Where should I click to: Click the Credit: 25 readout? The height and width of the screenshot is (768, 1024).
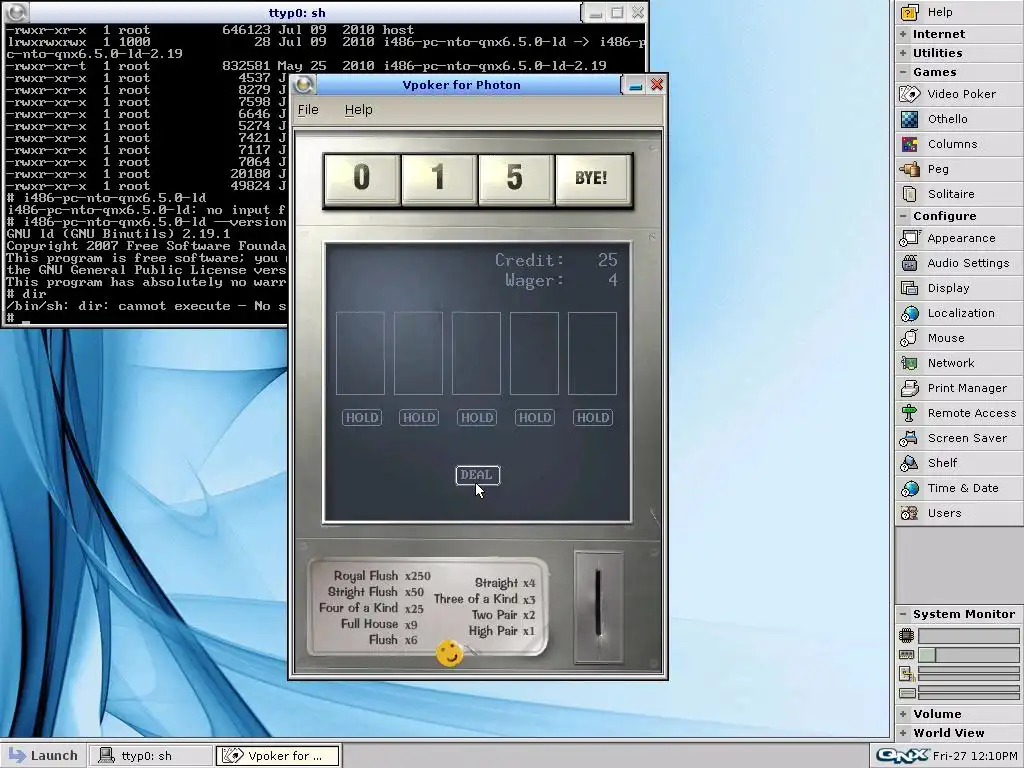point(556,260)
